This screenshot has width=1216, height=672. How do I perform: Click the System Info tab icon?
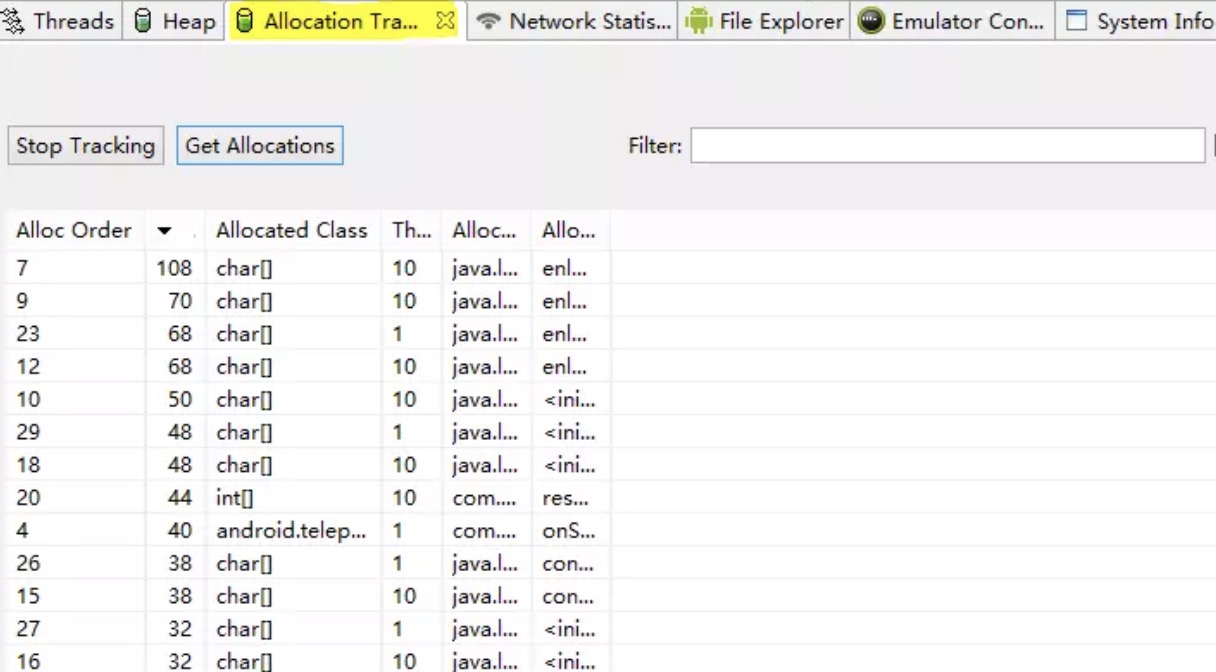coord(1076,21)
